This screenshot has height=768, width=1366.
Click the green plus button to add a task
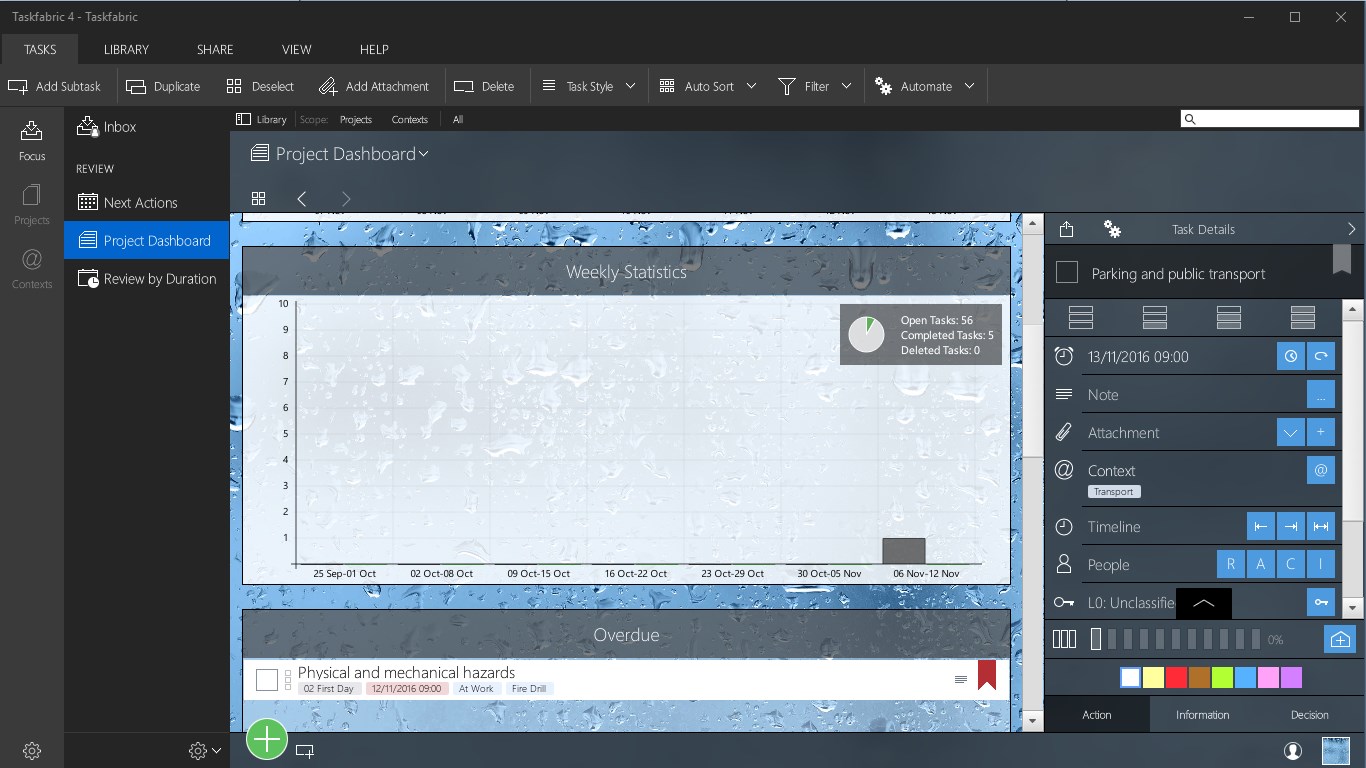click(x=266, y=739)
